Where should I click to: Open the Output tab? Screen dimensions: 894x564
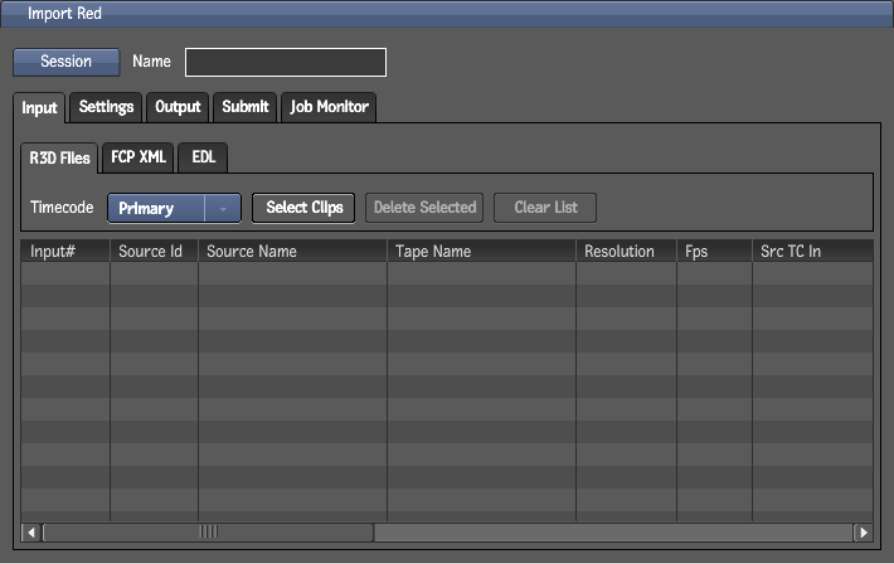pyautogui.click(x=178, y=107)
